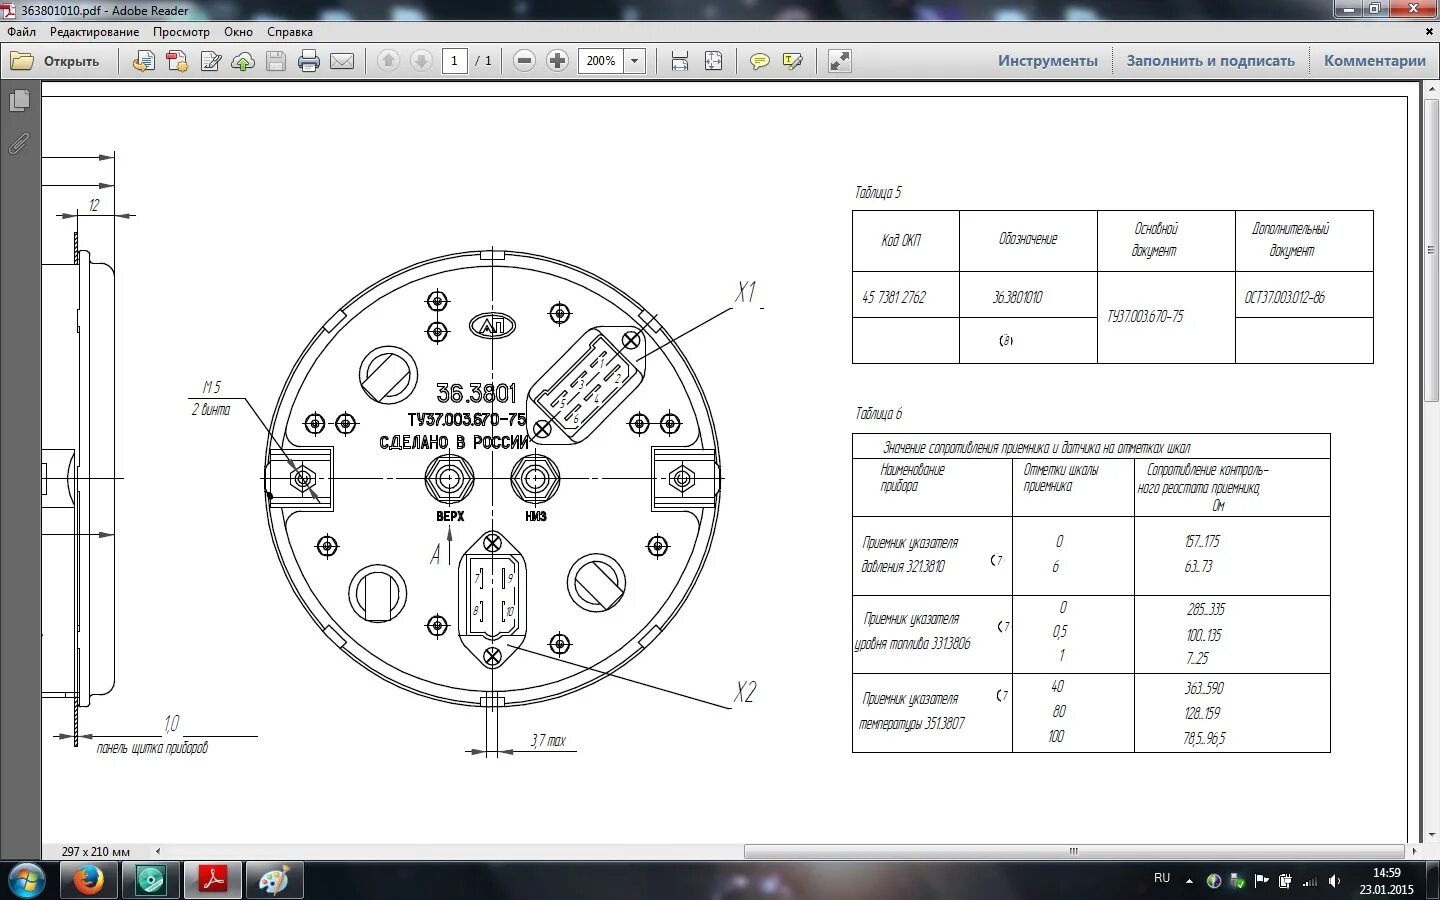Click the Send by email envelope icon
The width and height of the screenshot is (1440, 900).
pos(342,61)
